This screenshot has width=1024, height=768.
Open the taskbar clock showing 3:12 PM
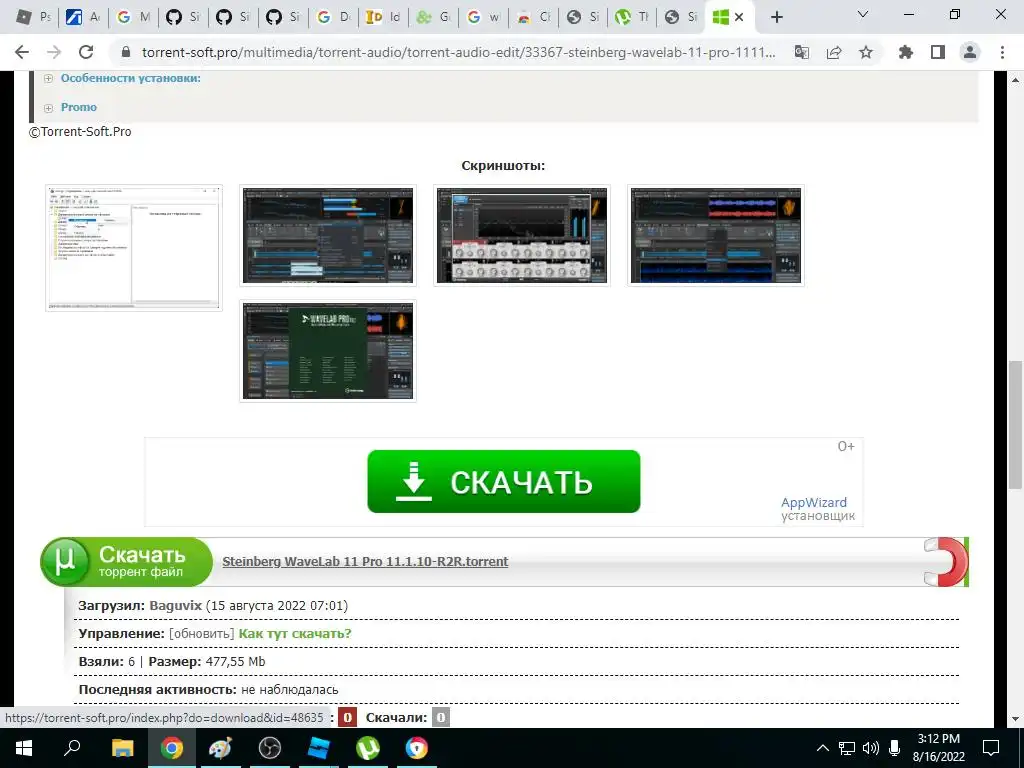tap(938, 748)
